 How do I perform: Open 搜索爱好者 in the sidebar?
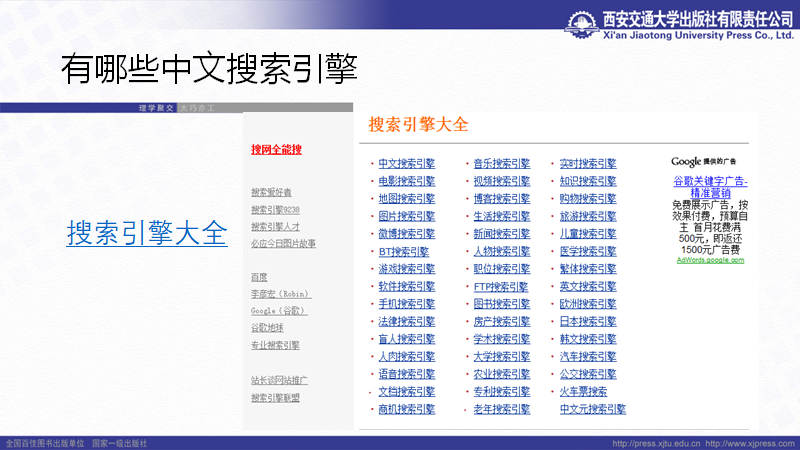pyautogui.click(x=271, y=192)
